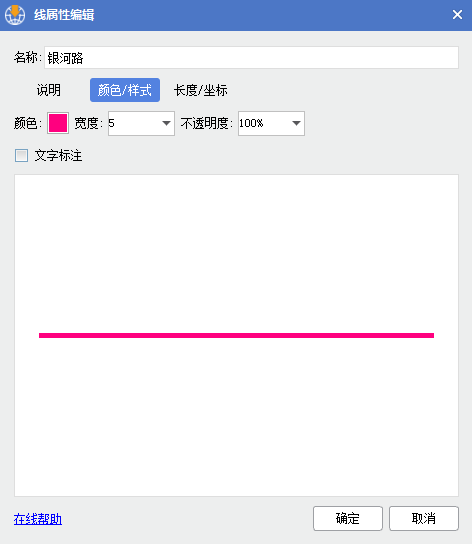Open the 在线帮助 link
The width and height of the screenshot is (472, 544).
pyautogui.click(x=38, y=519)
